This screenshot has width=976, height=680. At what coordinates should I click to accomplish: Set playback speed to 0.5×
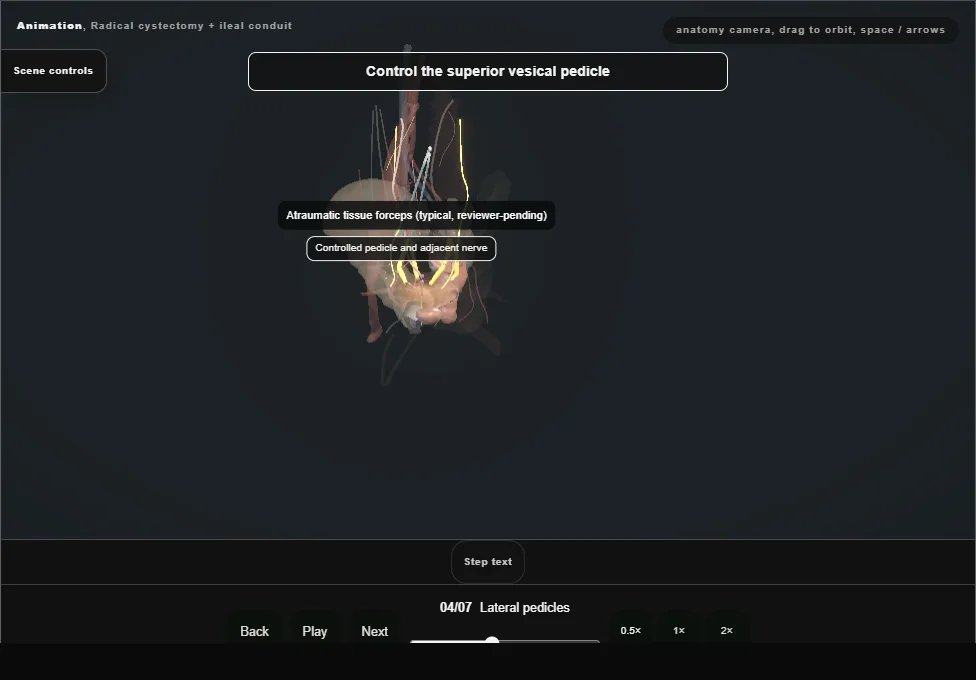pos(631,630)
